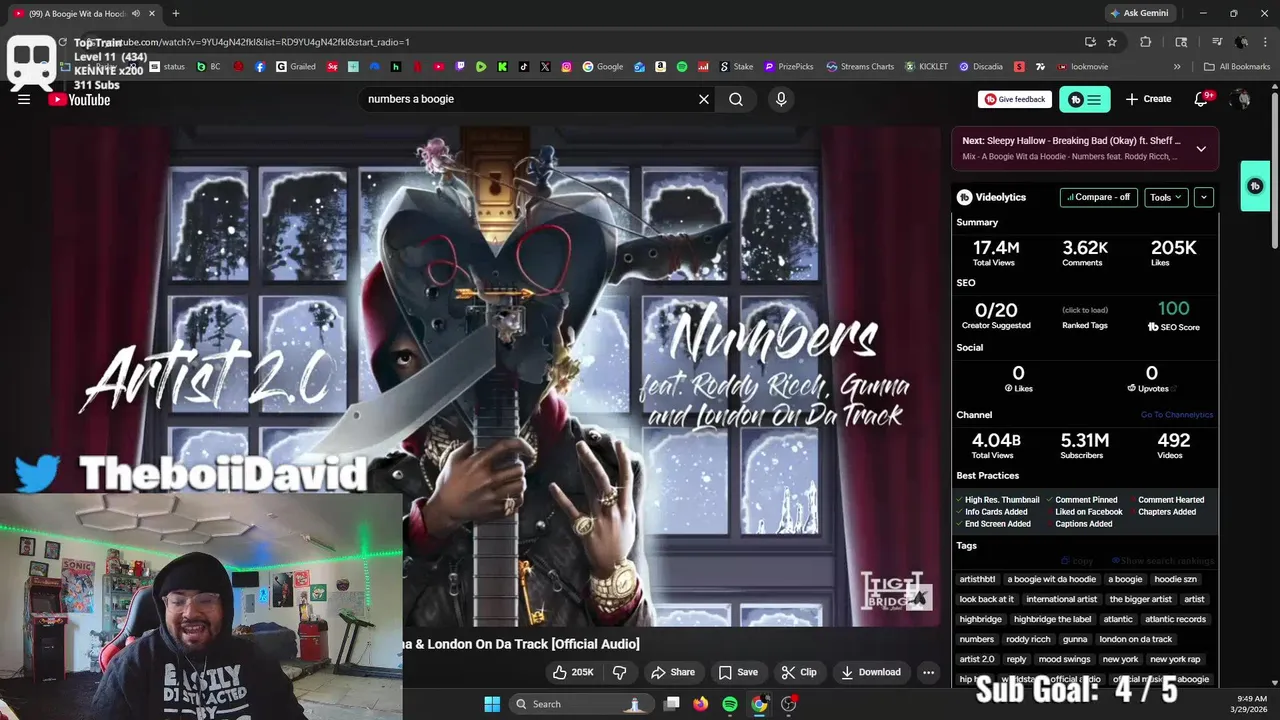The width and height of the screenshot is (1280, 720).
Task: Open the lookmovie bookmark
Action: [1083, 67]
